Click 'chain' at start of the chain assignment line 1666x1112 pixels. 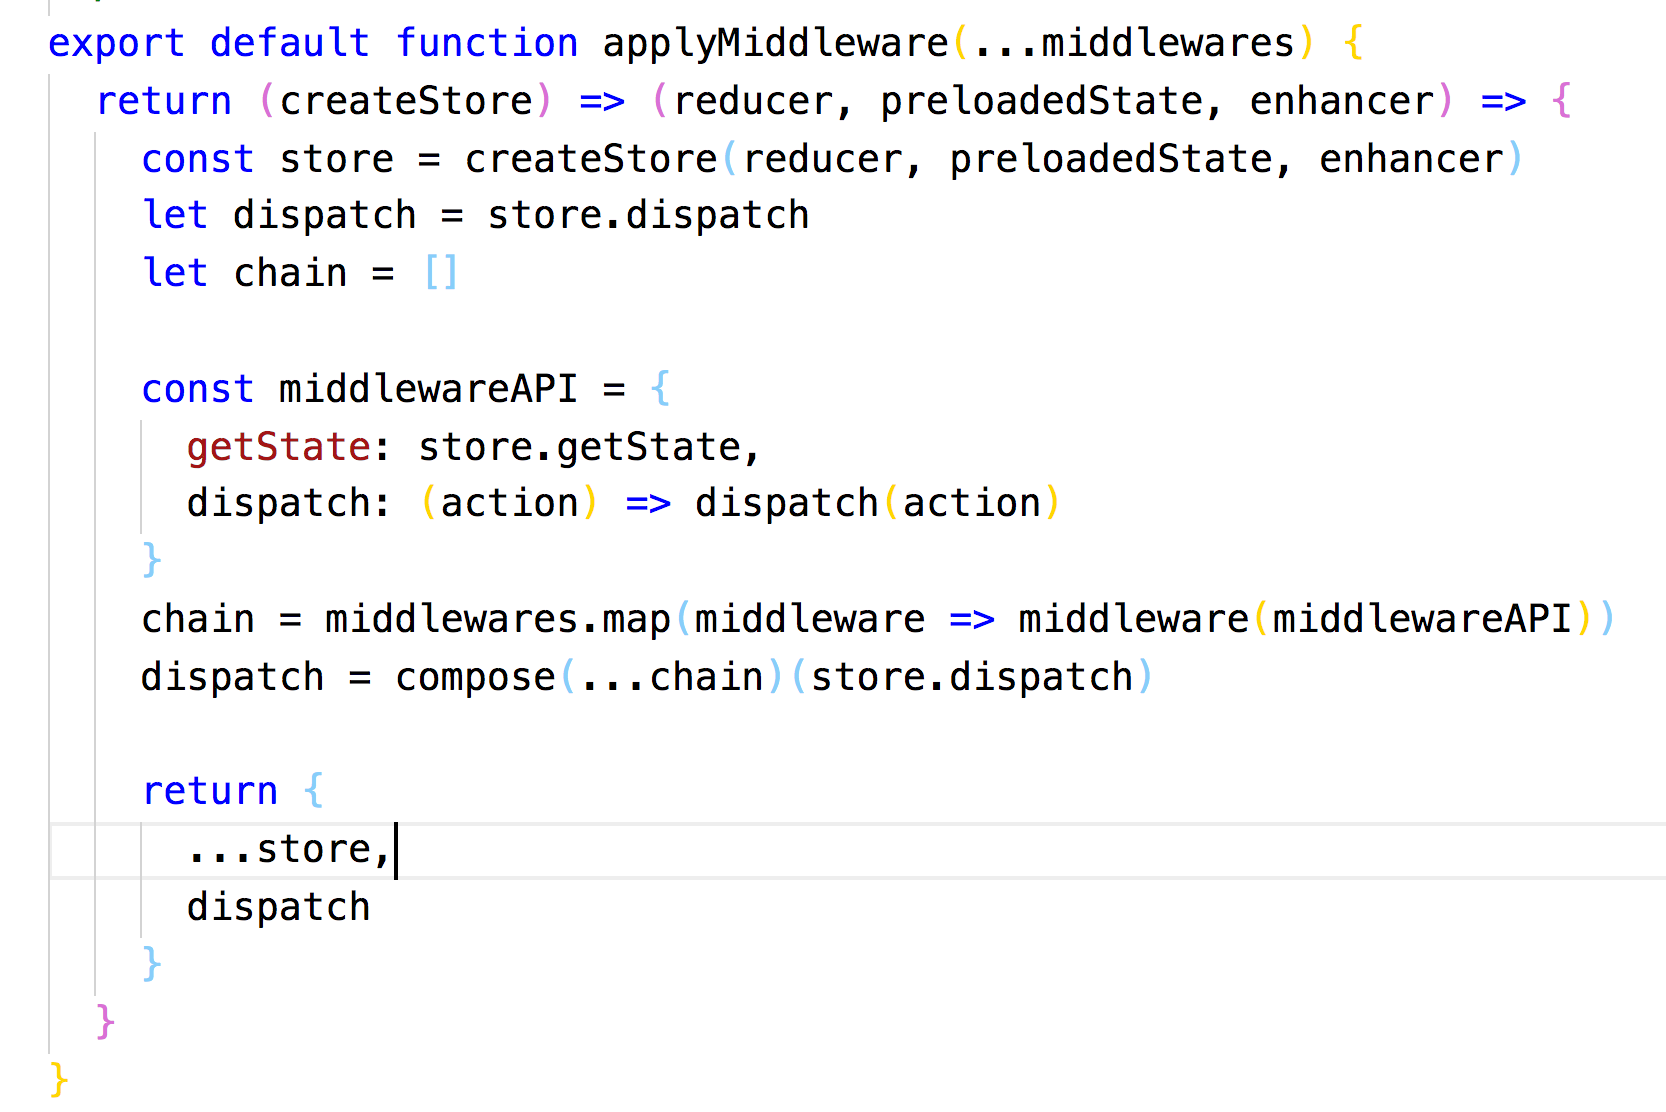[x=198, y=619]
